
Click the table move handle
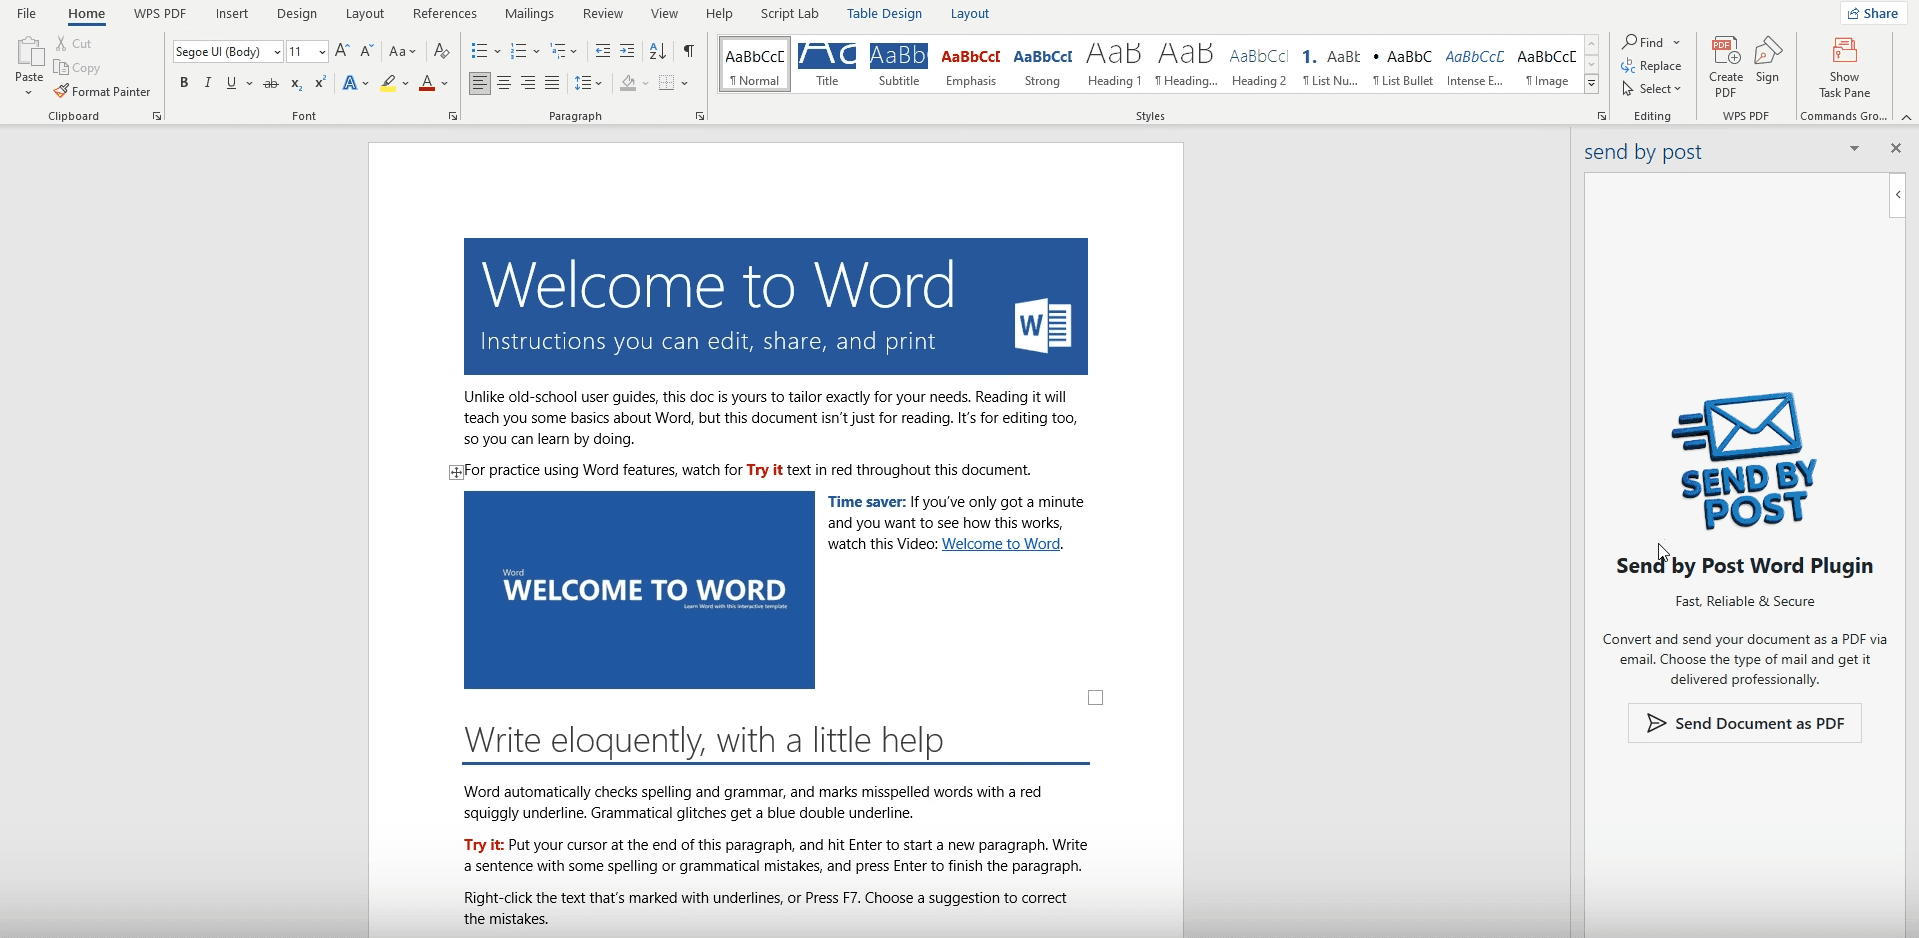[456, 472]
